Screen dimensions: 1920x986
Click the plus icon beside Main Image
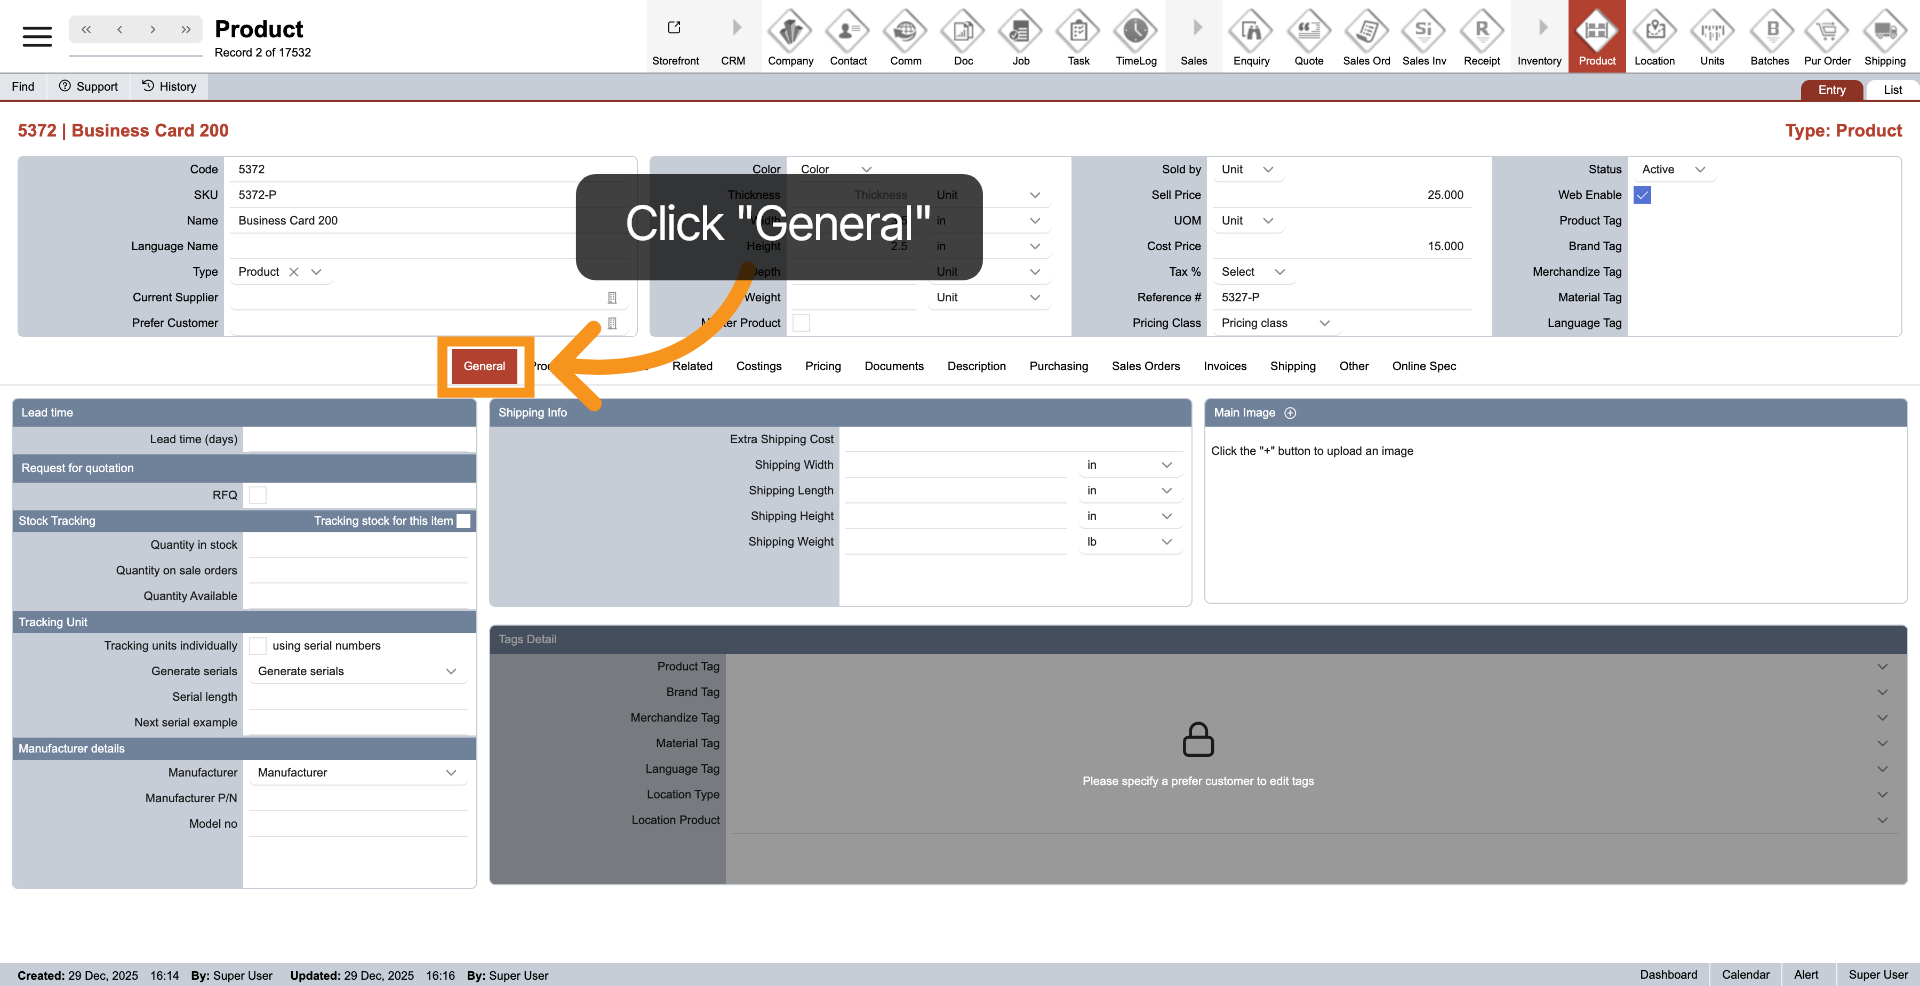coord(1290,413)
